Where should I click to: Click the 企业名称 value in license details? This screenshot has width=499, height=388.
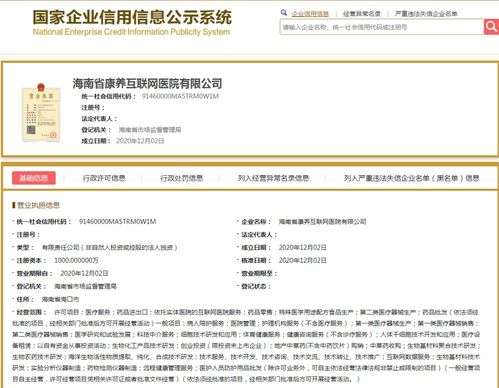(x=322, y=222)
